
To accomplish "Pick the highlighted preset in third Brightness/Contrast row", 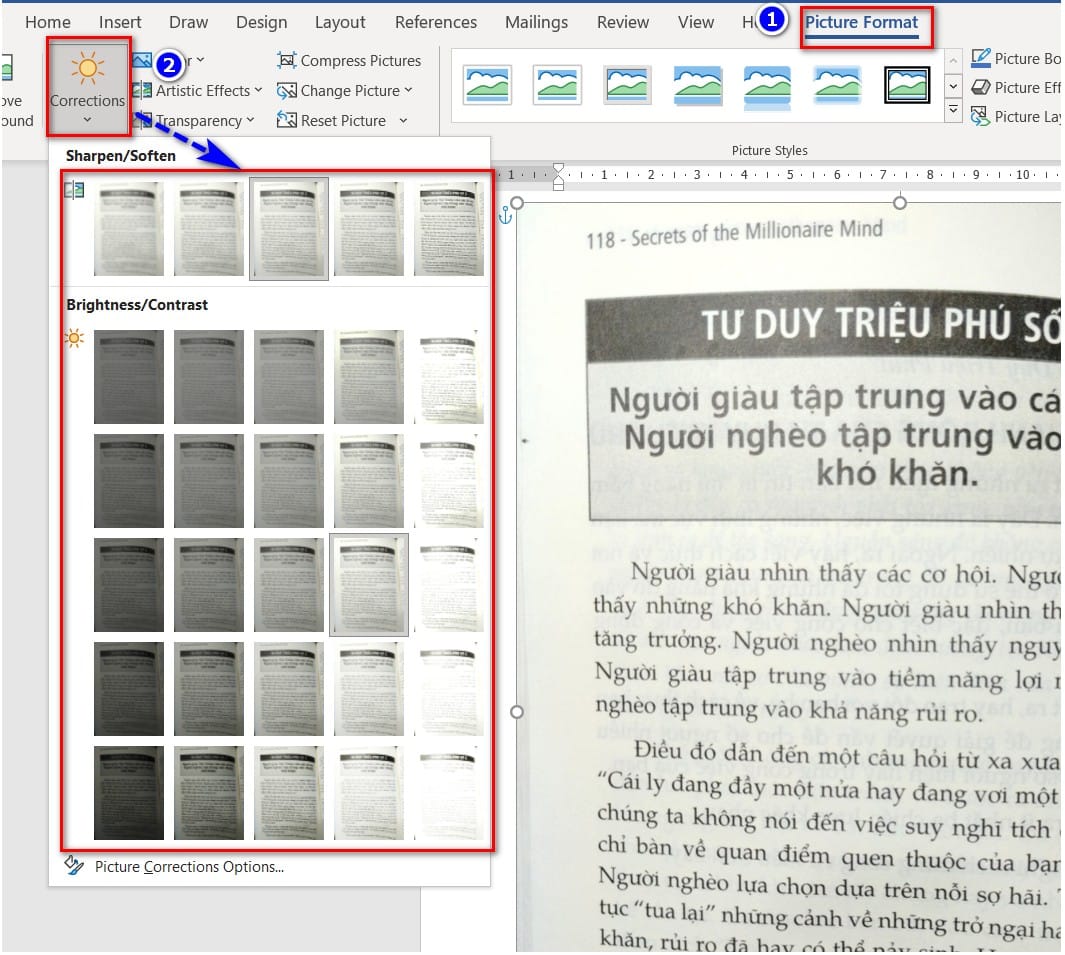I will 369,585.
